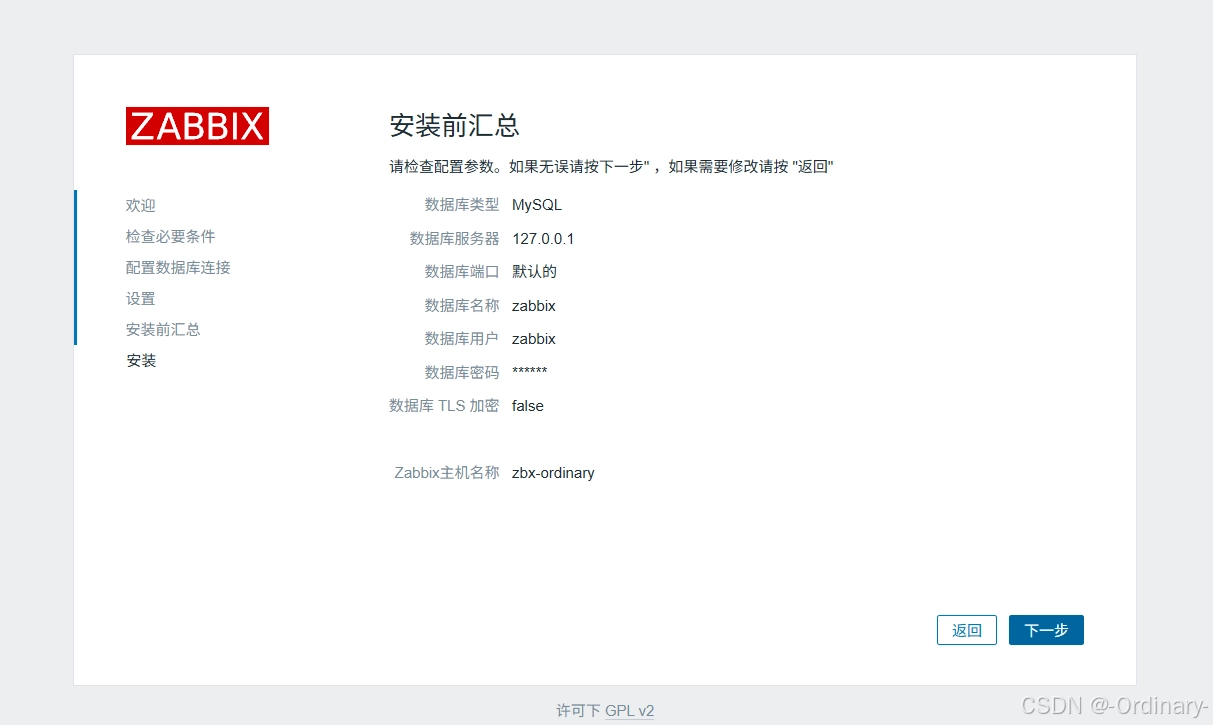Click the MySQL database type value
1213x725 pixels.
pos(537,205)
